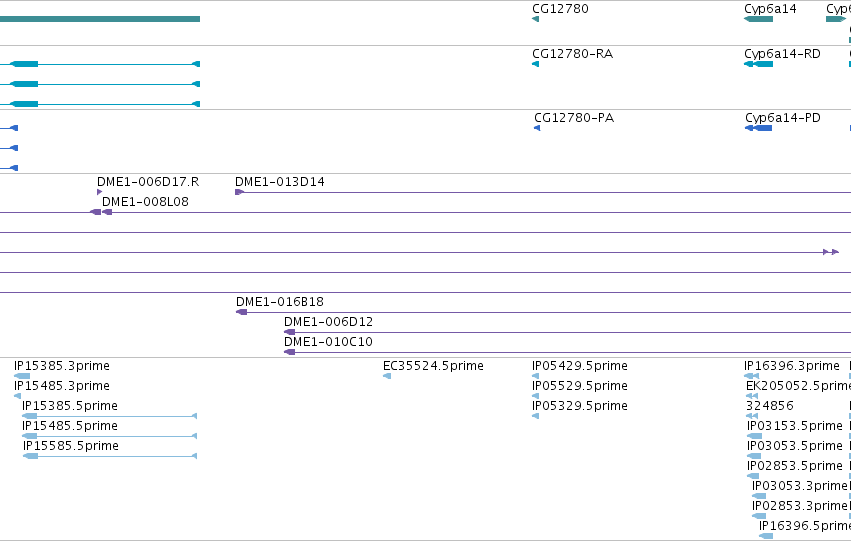Select the DME1-006D17.R clone label
This screenshot has height=541, width=851.
point(148,182)
